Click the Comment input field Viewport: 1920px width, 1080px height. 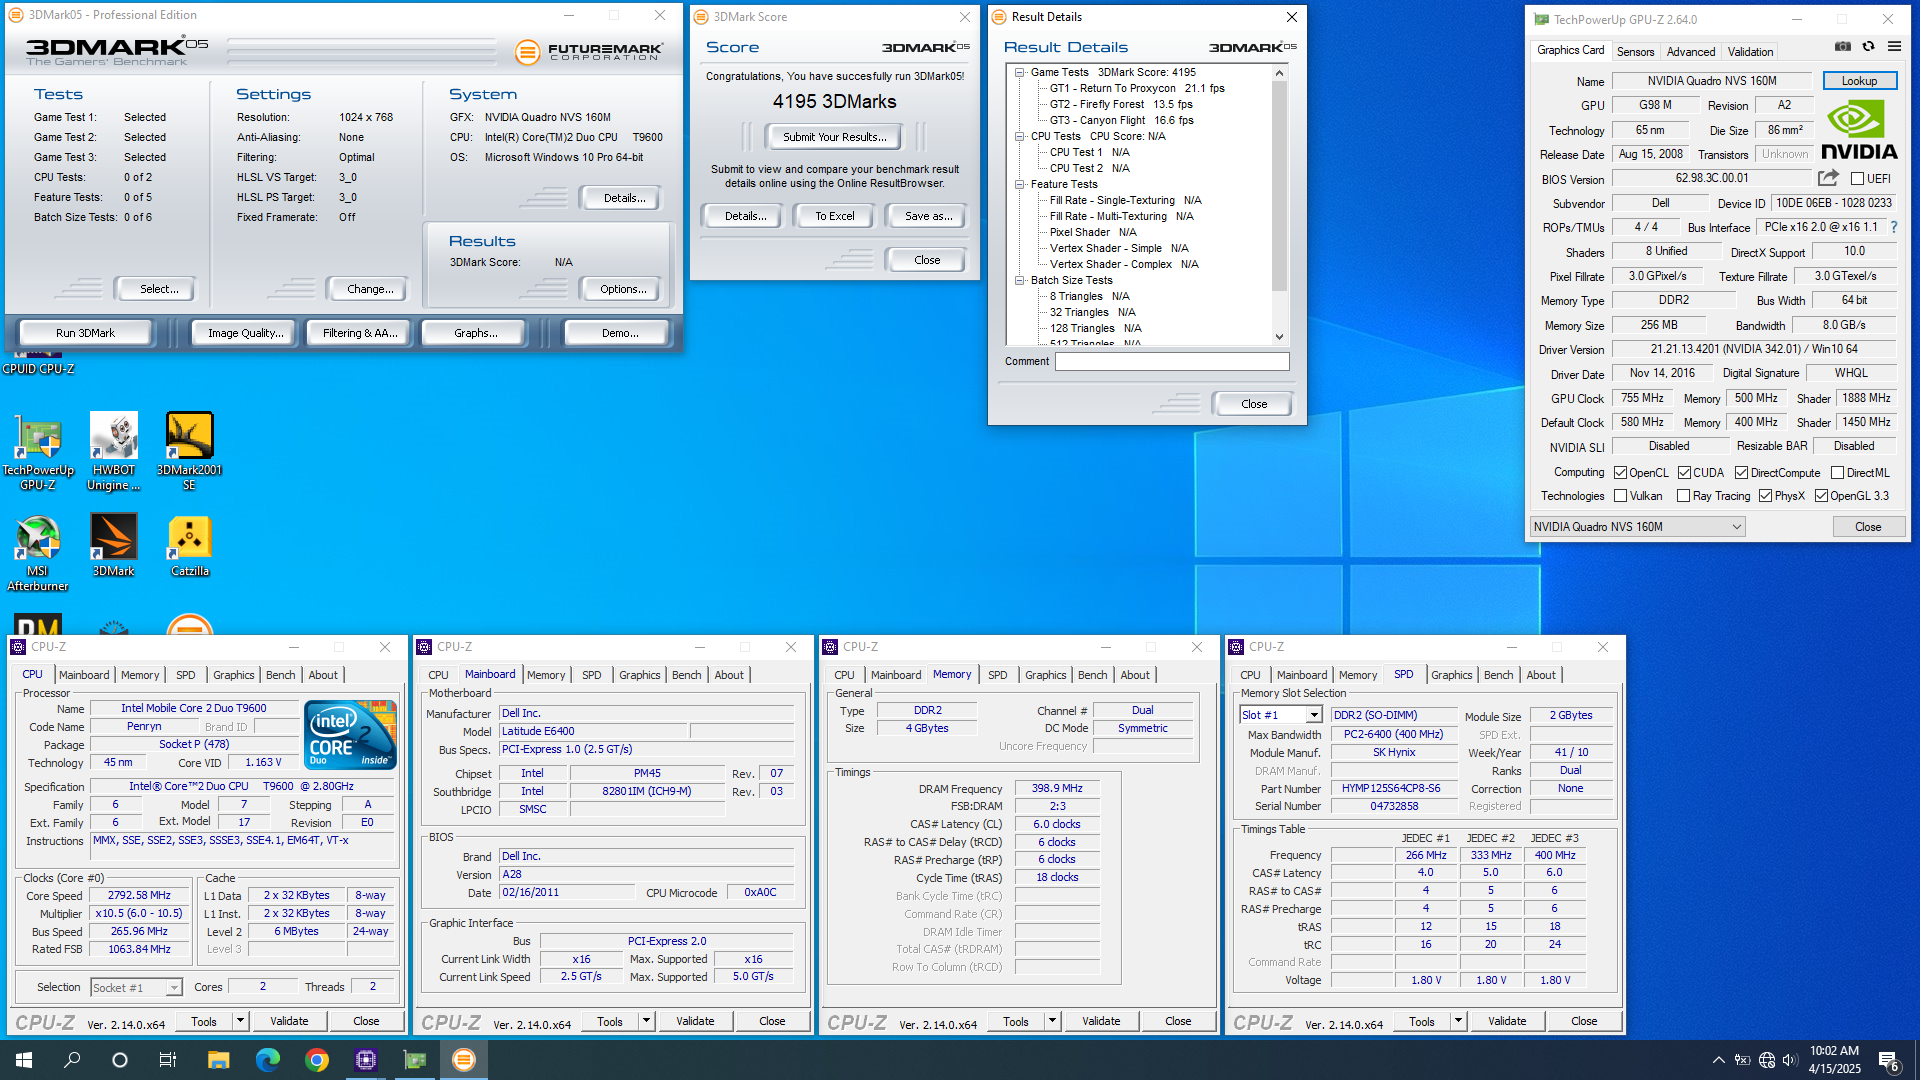tap(1172, 362)
